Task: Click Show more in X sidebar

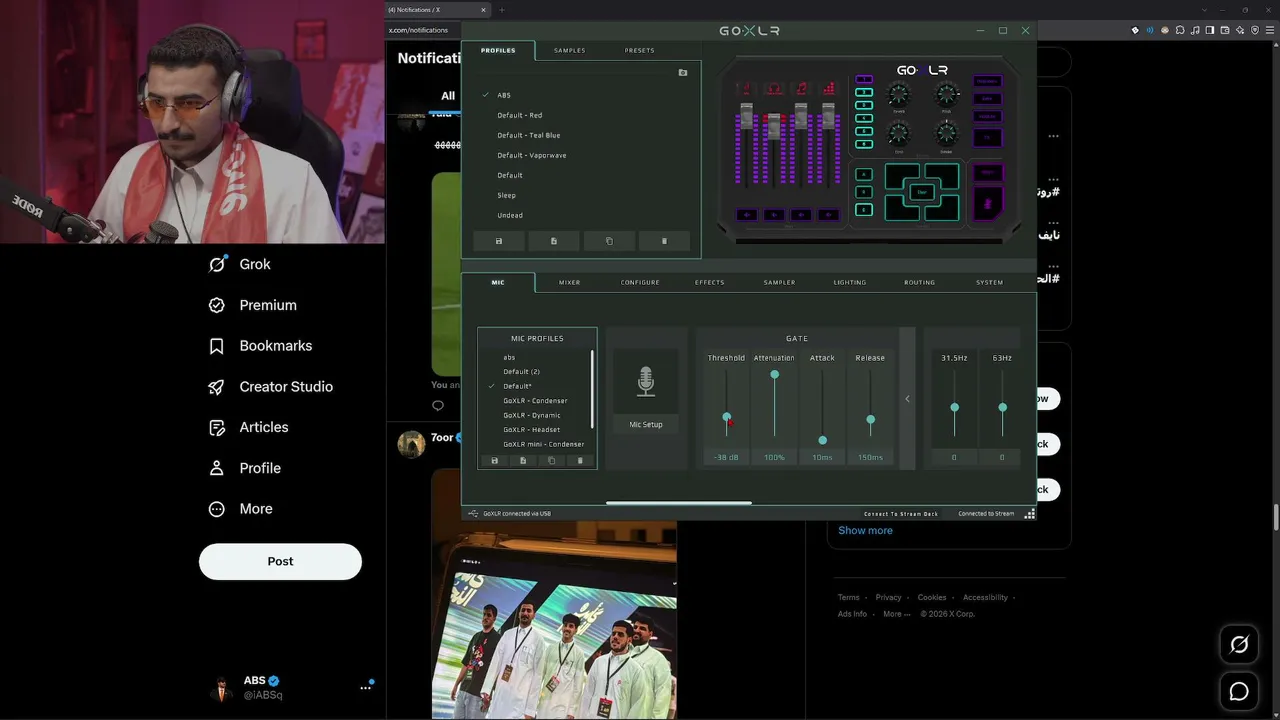Action: coord(865,531)
